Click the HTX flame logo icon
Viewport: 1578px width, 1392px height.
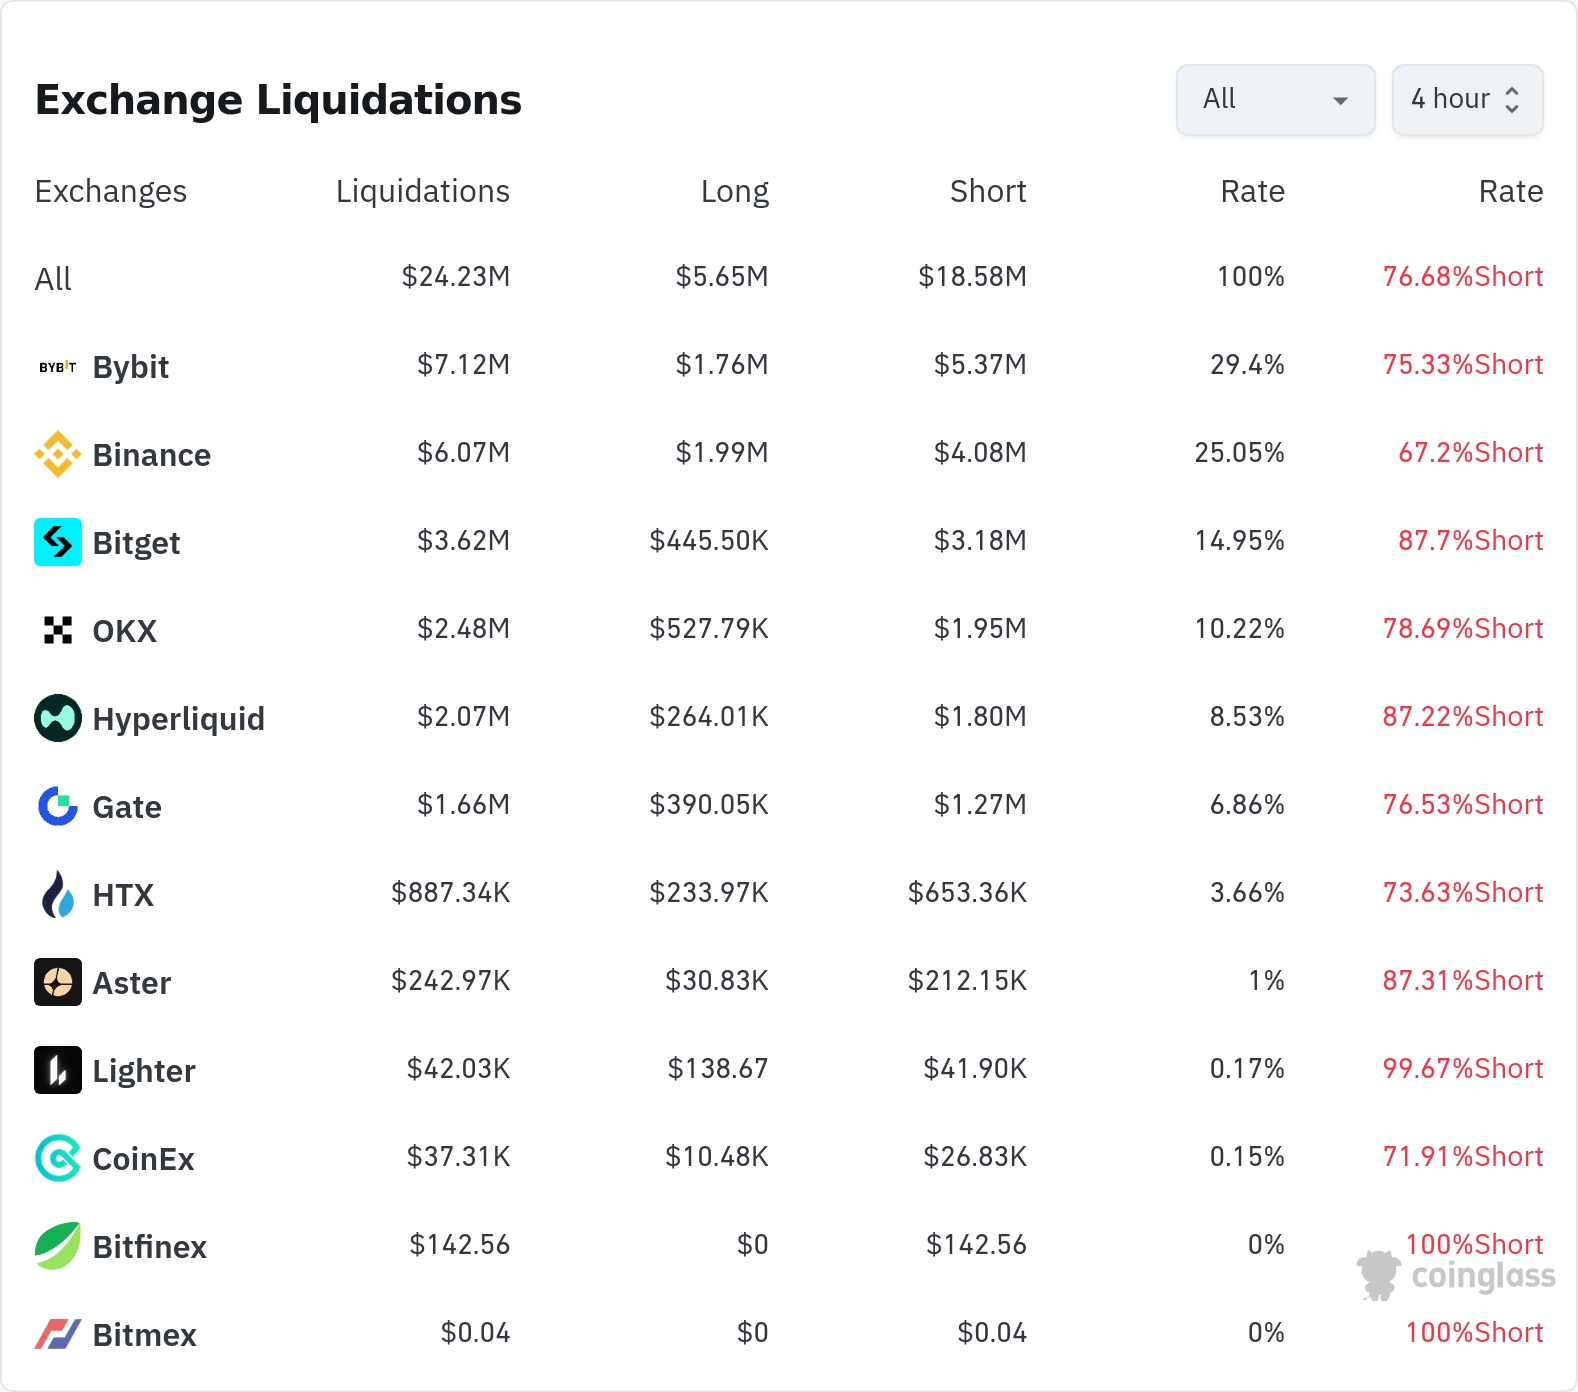click(58, 894)
